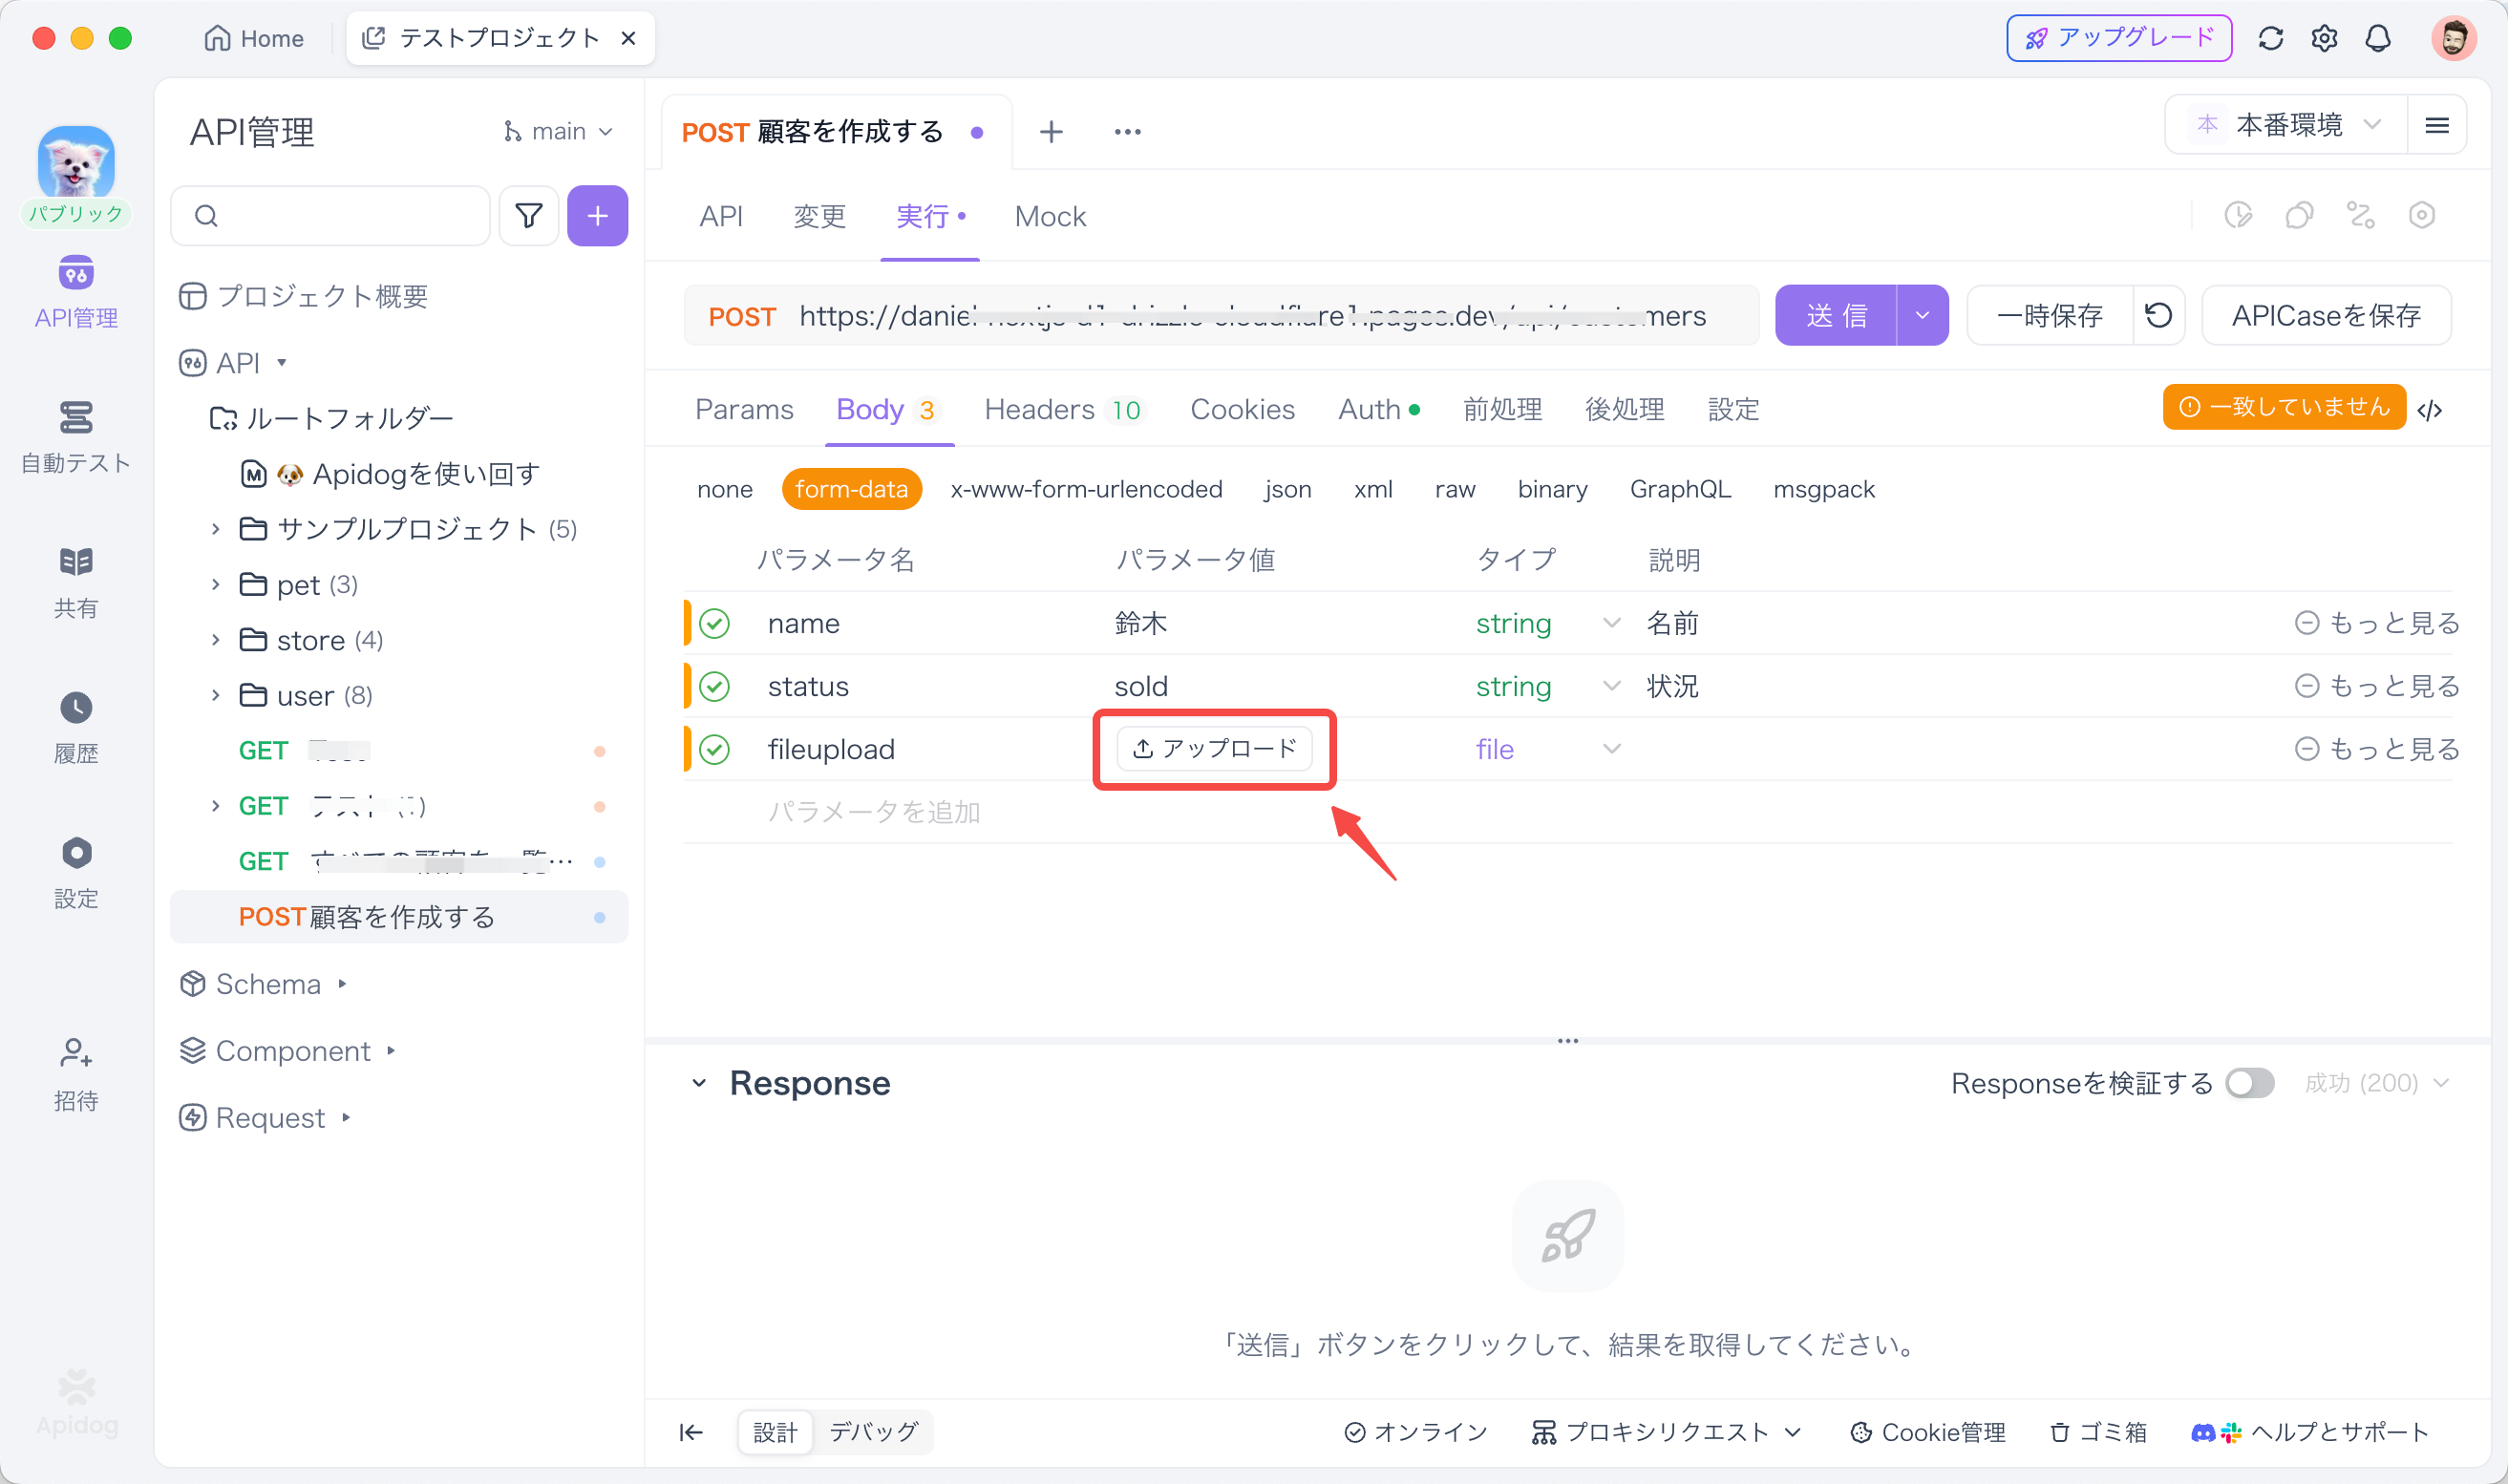Click the sync refresh icon in title bar
This screenshot has width=2508, height=1484.
coord(2270,38)
